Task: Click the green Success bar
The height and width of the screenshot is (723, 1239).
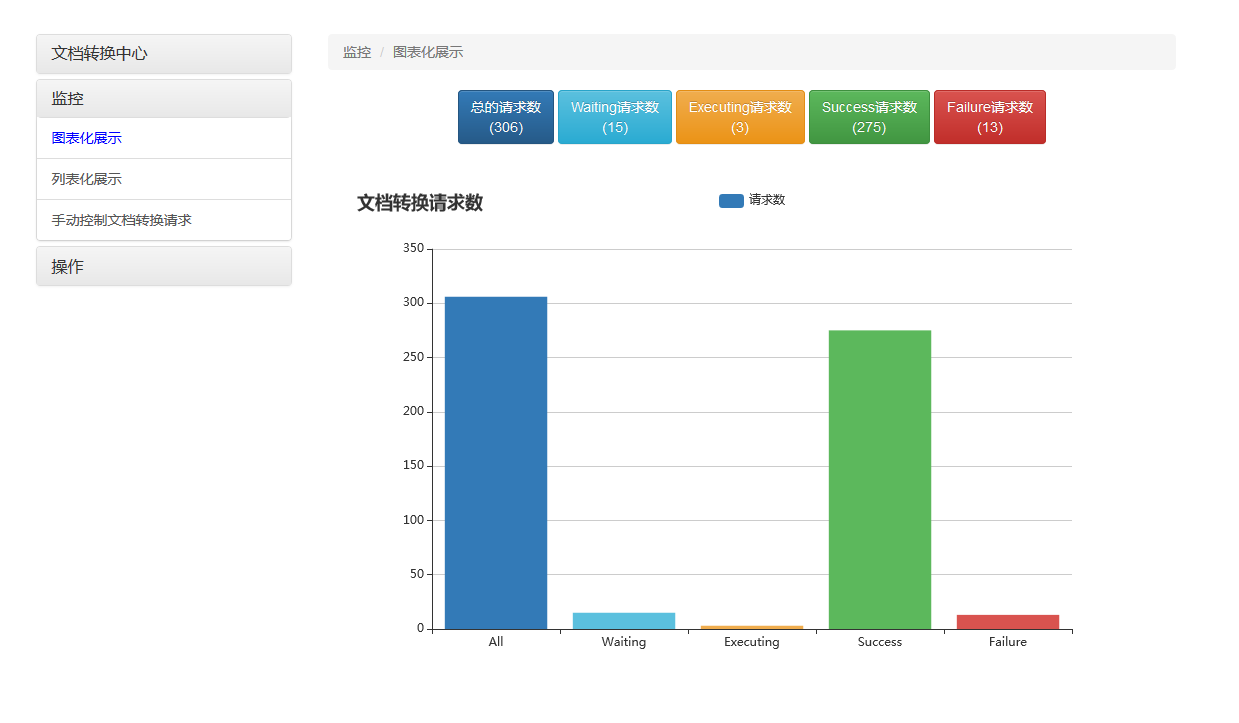Action: click(x=880, y=480)
